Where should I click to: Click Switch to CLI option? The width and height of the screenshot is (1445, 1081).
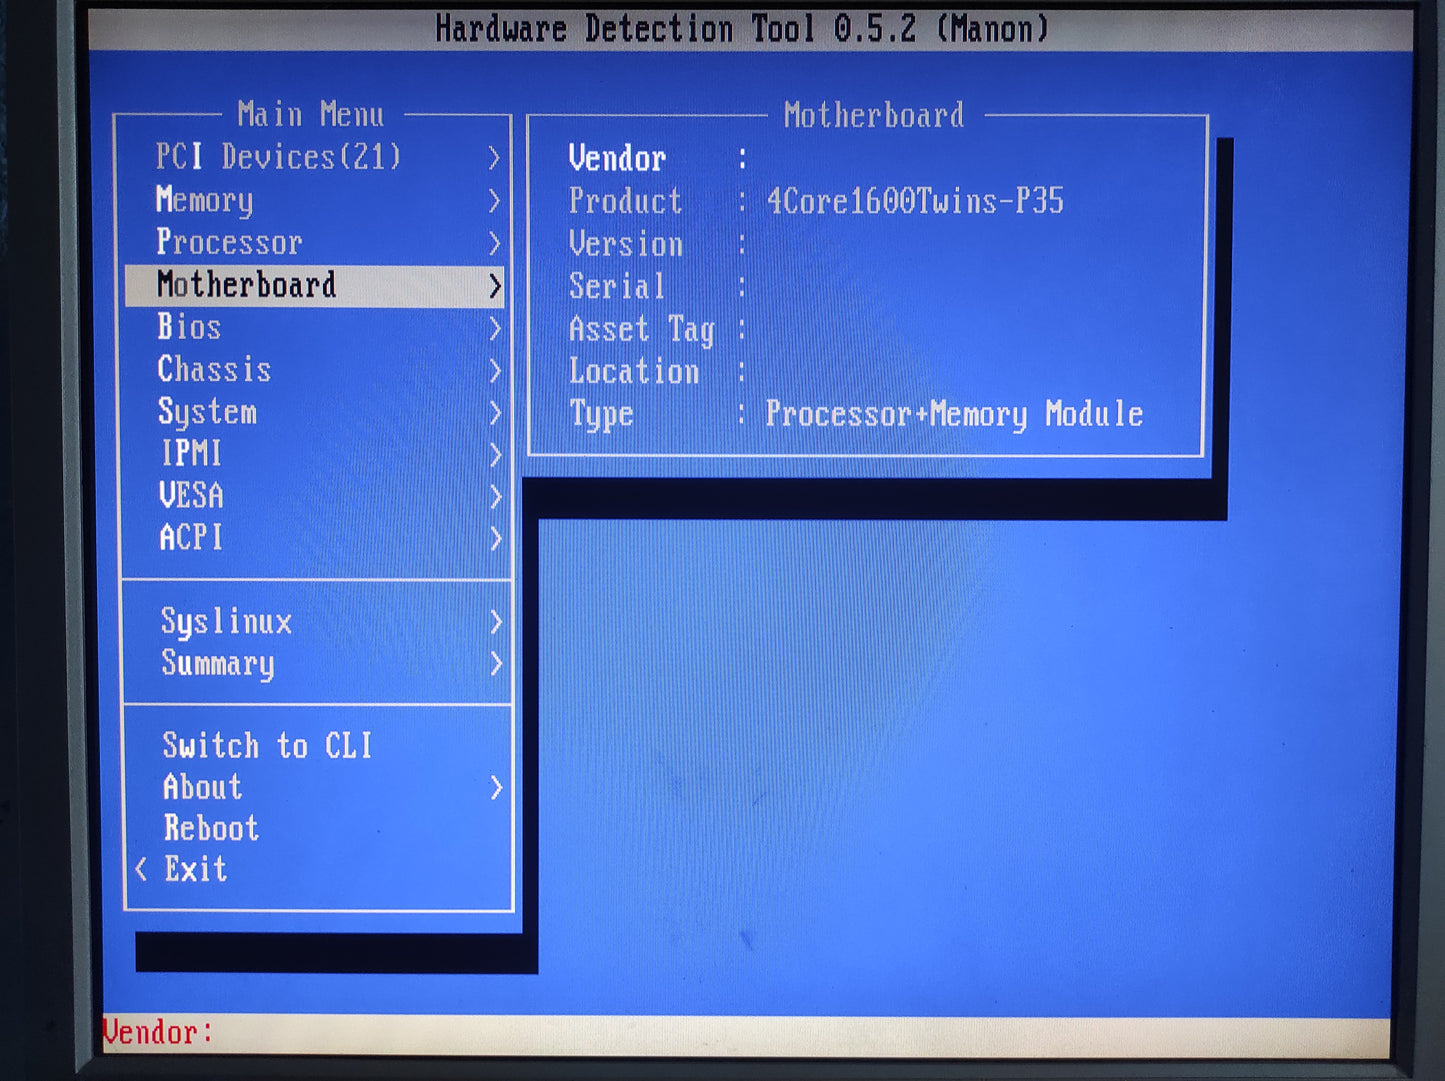tap(267, 746)
